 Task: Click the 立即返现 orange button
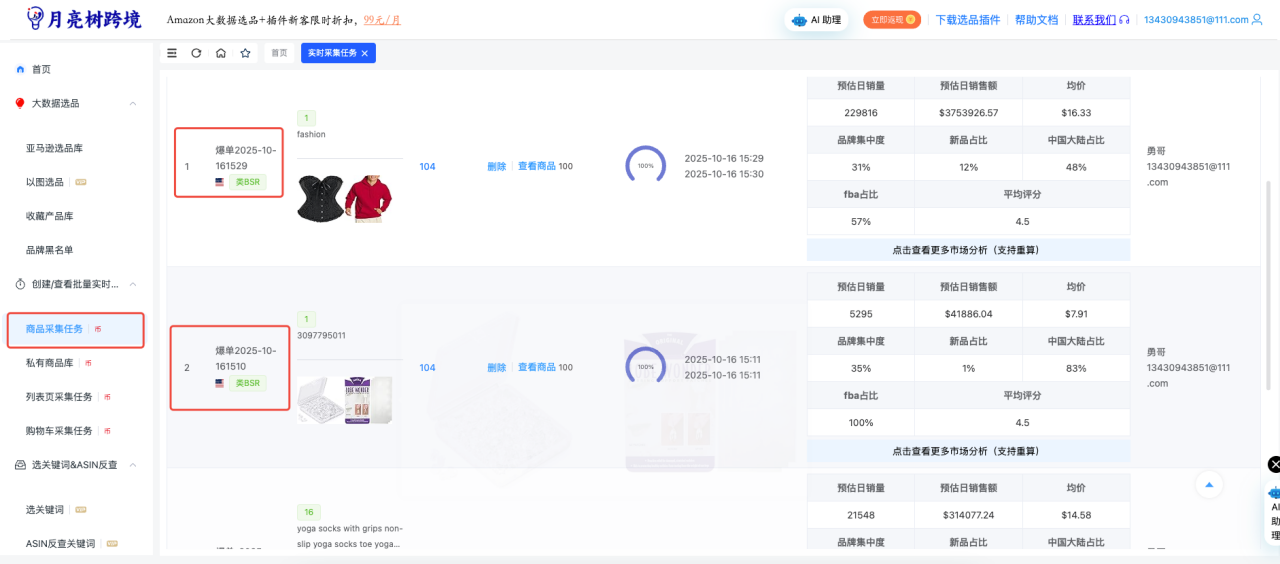pos(892,20)
